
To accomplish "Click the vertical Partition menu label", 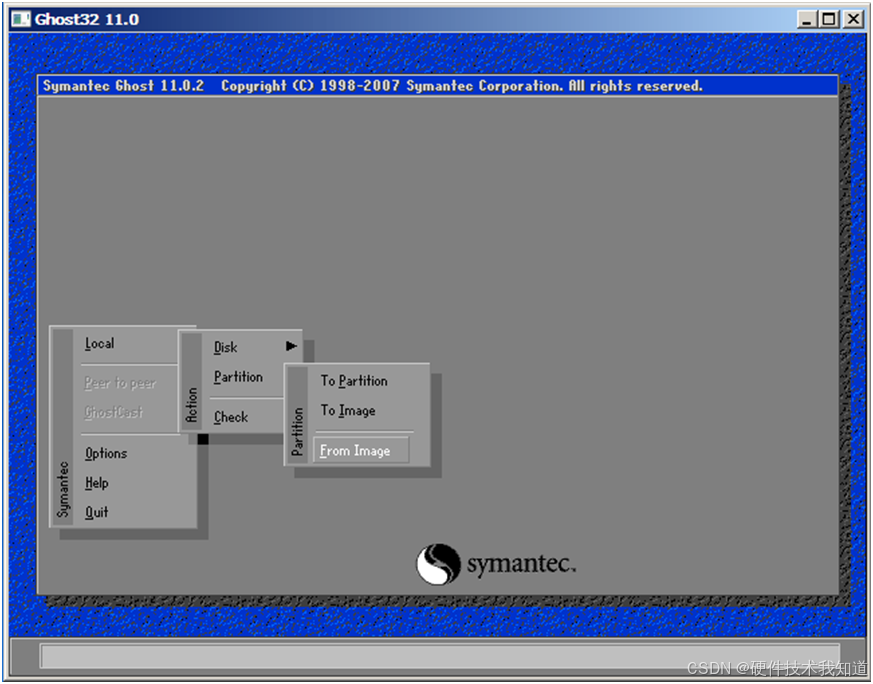I will click(x=297, y=432).
